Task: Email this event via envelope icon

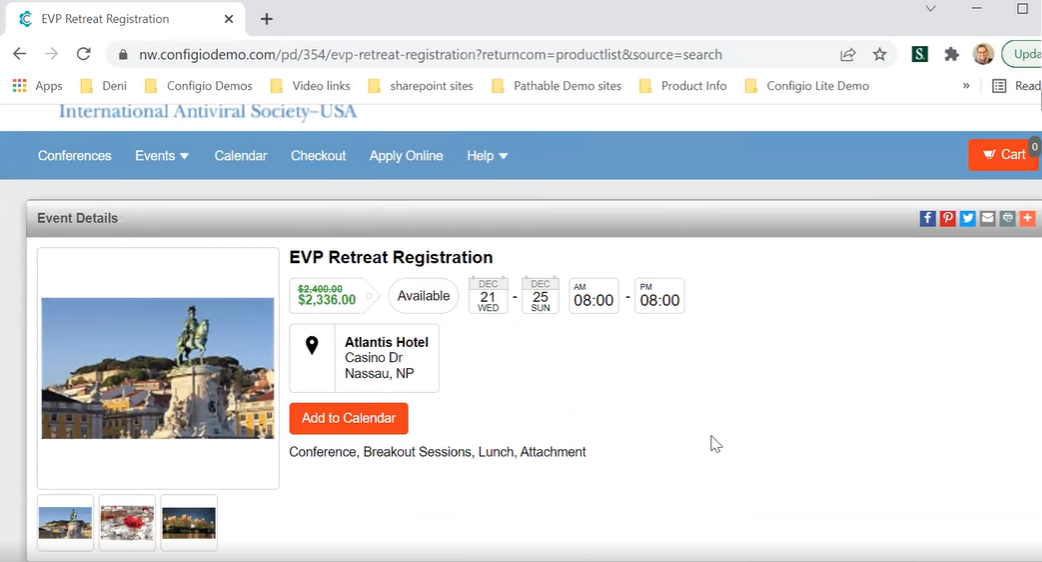Action: 988,218
